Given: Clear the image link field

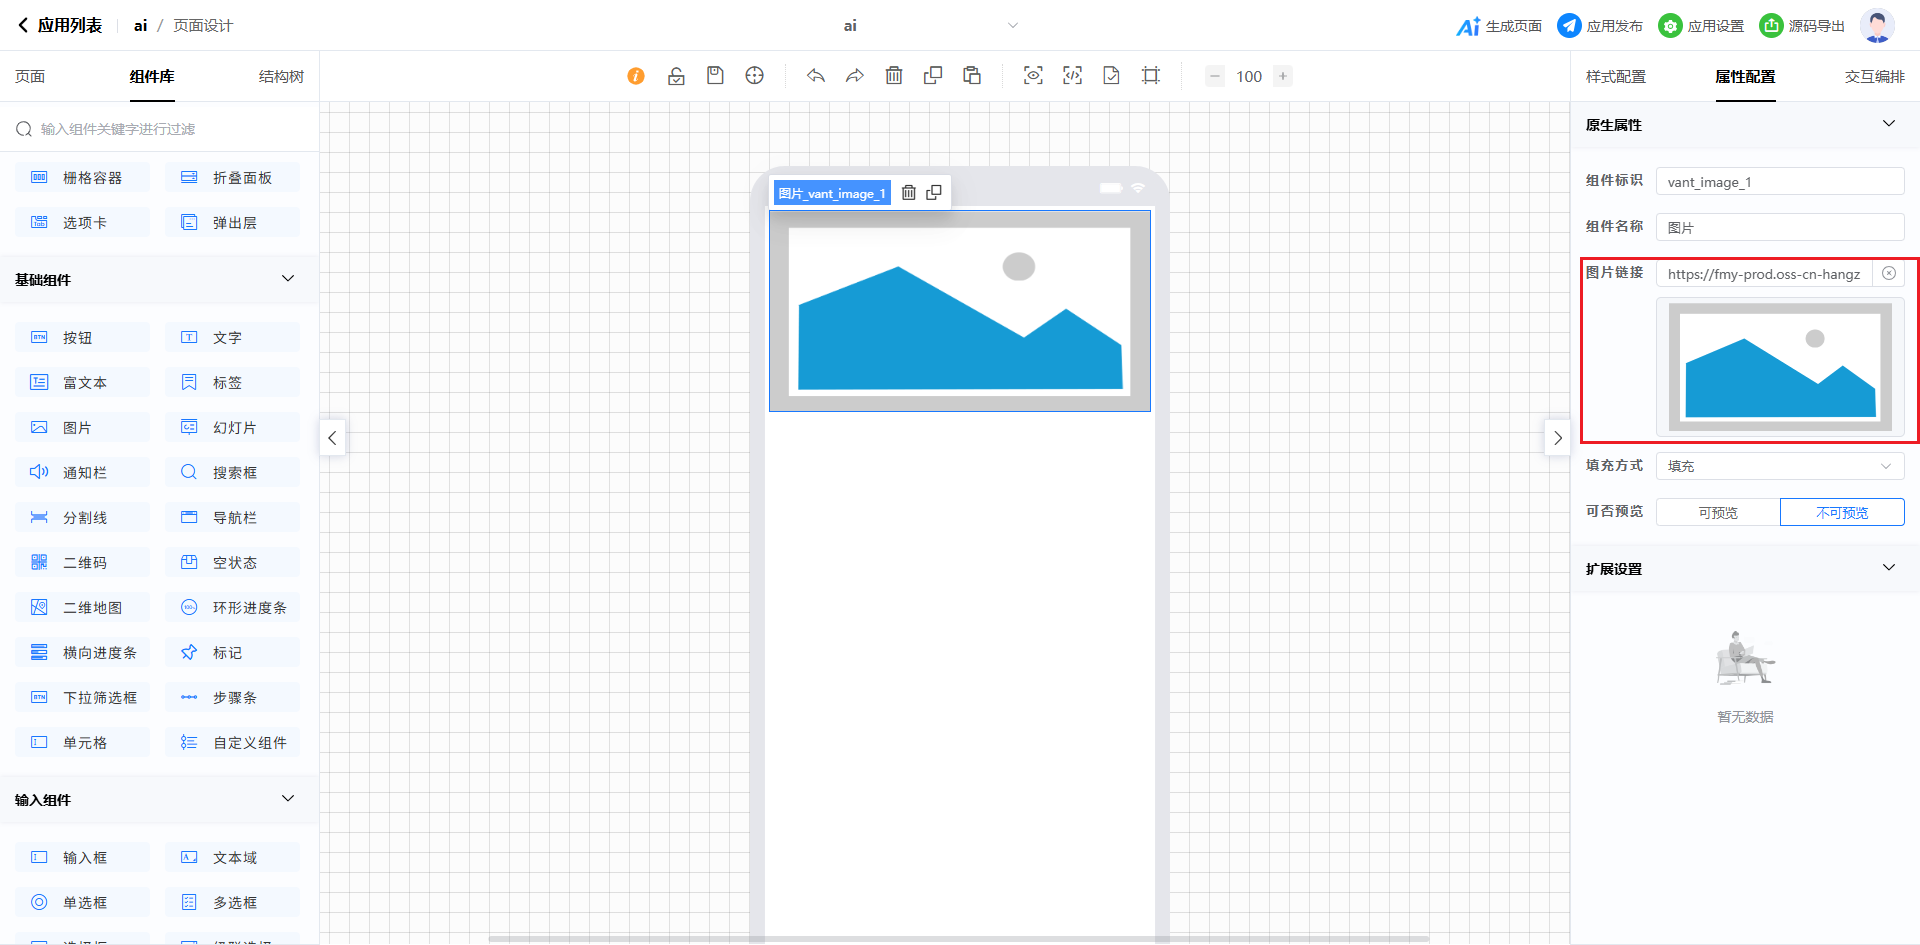Looking at the screenshot, I should [1888, 274].
